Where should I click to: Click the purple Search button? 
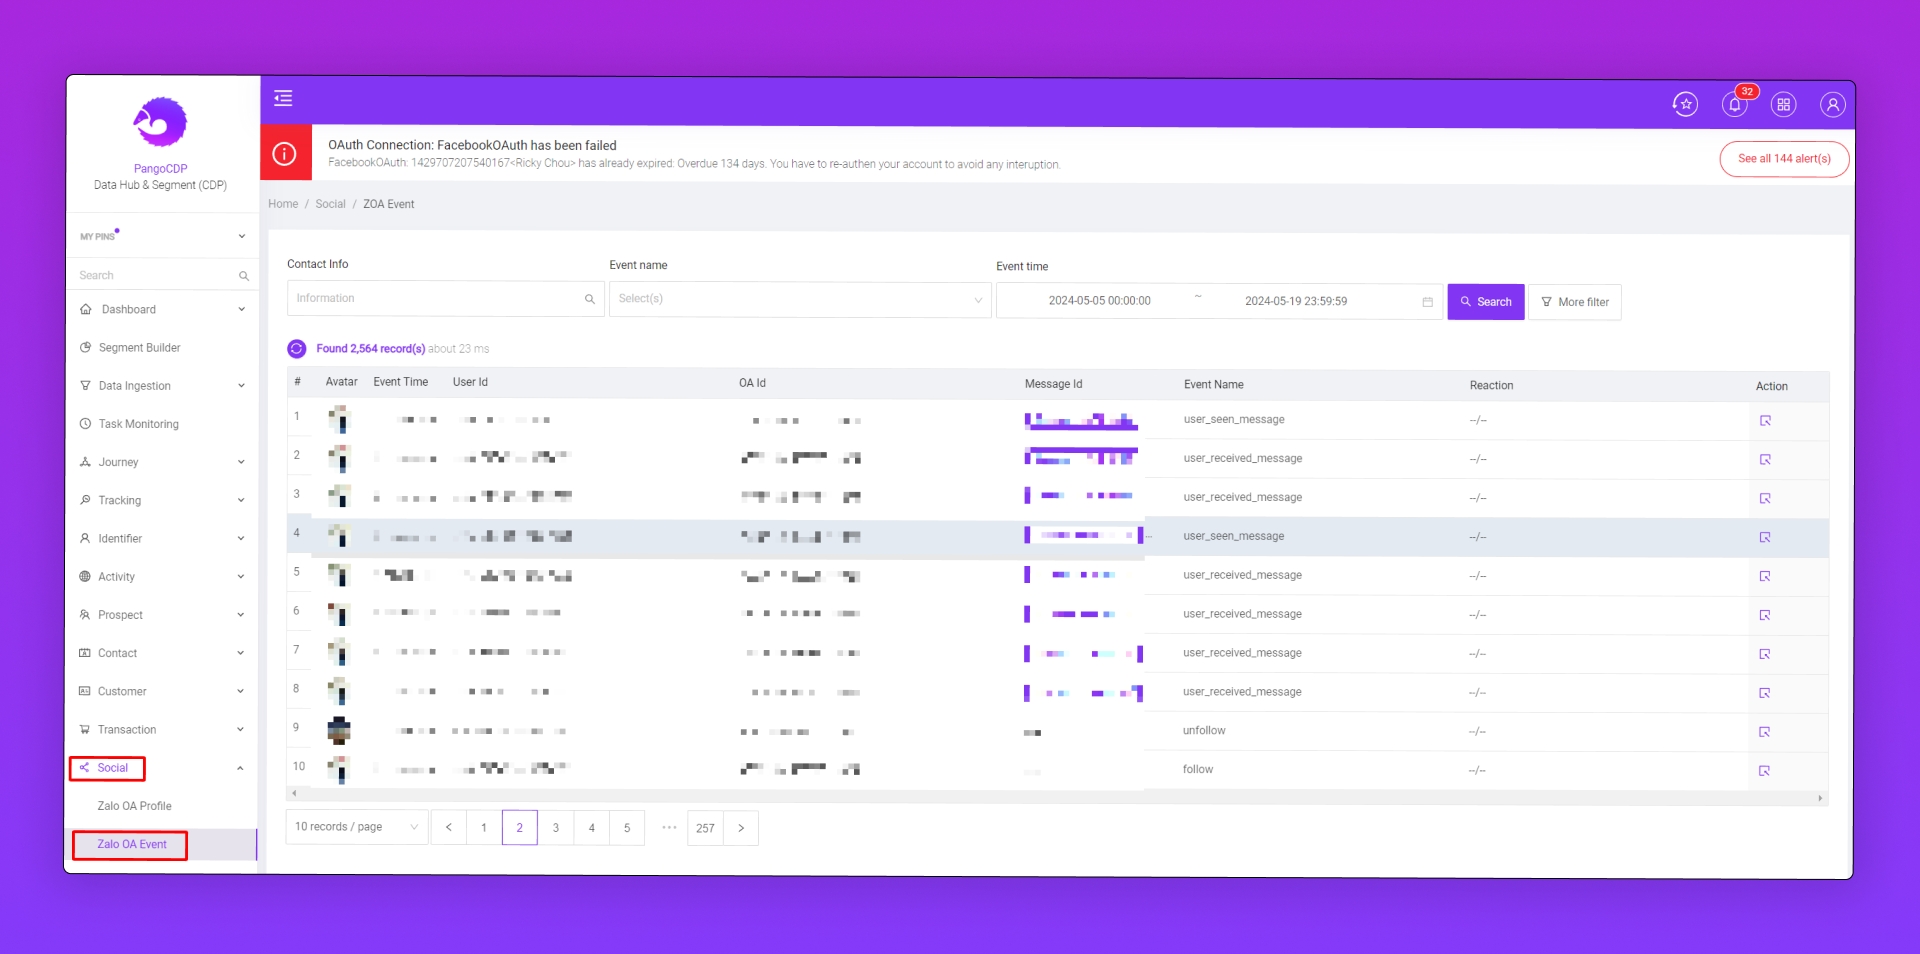(x=1485, y=302)
